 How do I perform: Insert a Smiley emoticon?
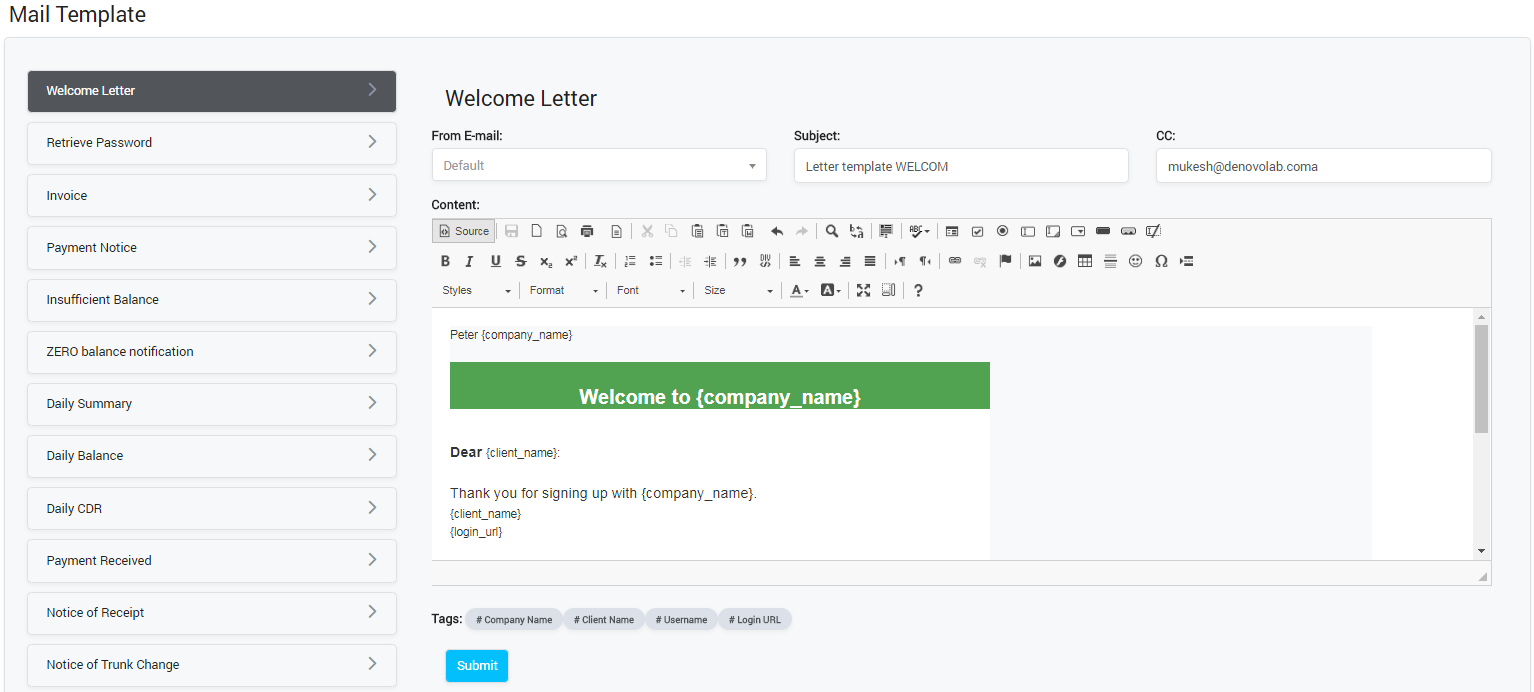point(1135,261)
